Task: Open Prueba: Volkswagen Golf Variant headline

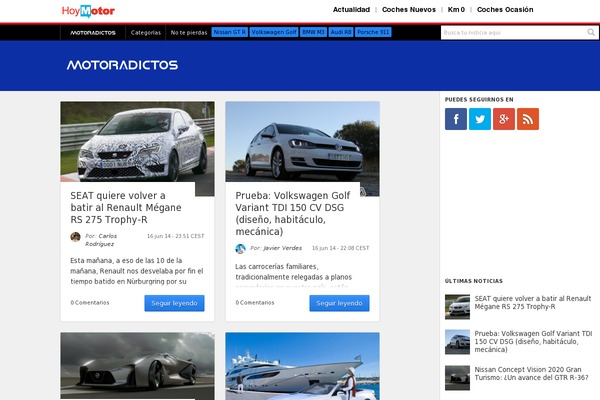Action: tap(293, 214)
